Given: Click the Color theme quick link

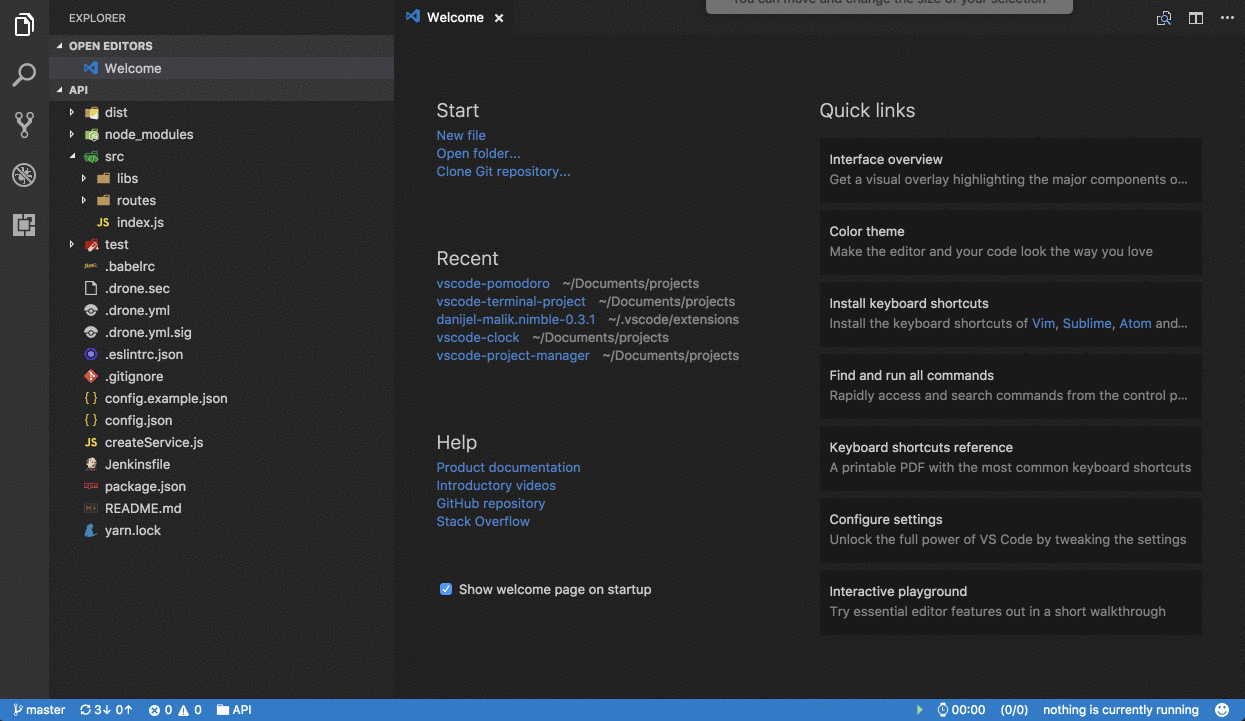Looking at the screenshot, I should coord(1011,242).
